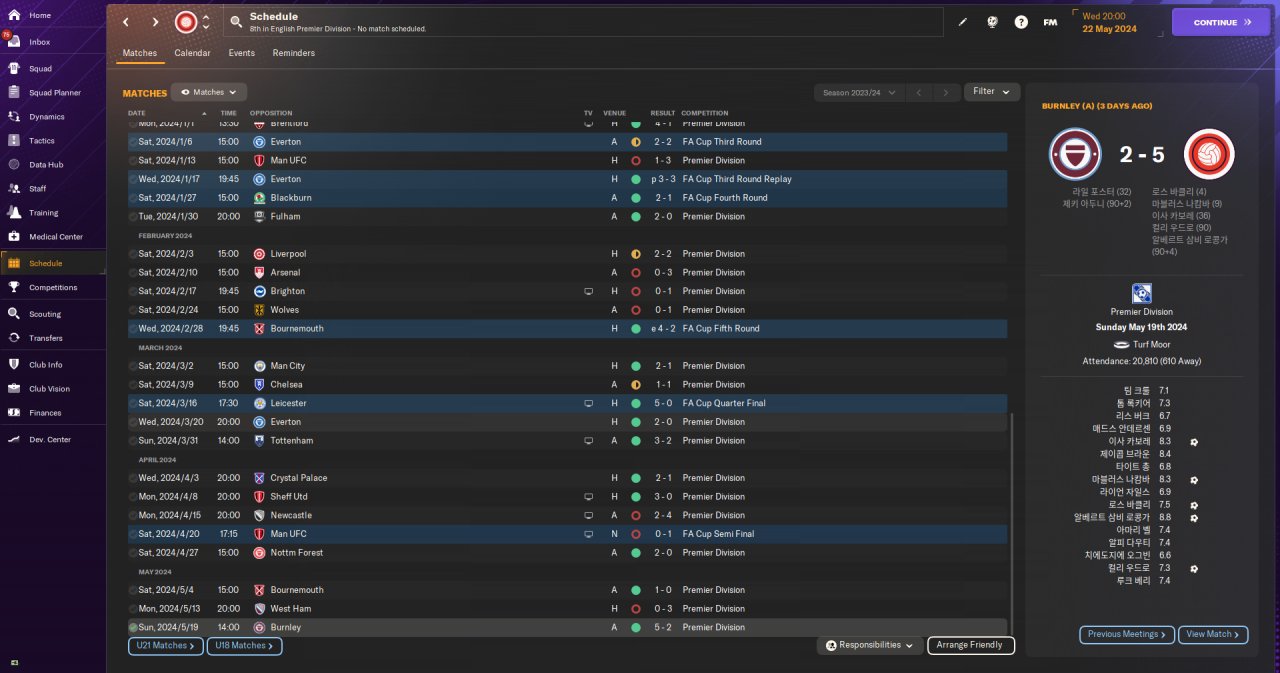Screen dimensions: 1280x673
Task: Switch to the Matches tab
Action: click(x=140, y=53)
